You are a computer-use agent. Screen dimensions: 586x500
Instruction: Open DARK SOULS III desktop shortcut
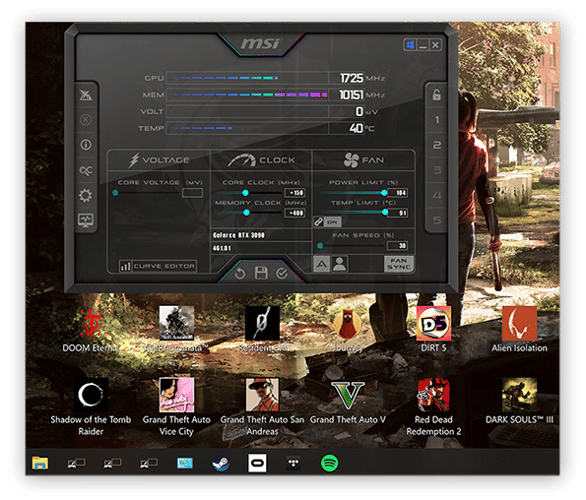[x=519, y=402]
